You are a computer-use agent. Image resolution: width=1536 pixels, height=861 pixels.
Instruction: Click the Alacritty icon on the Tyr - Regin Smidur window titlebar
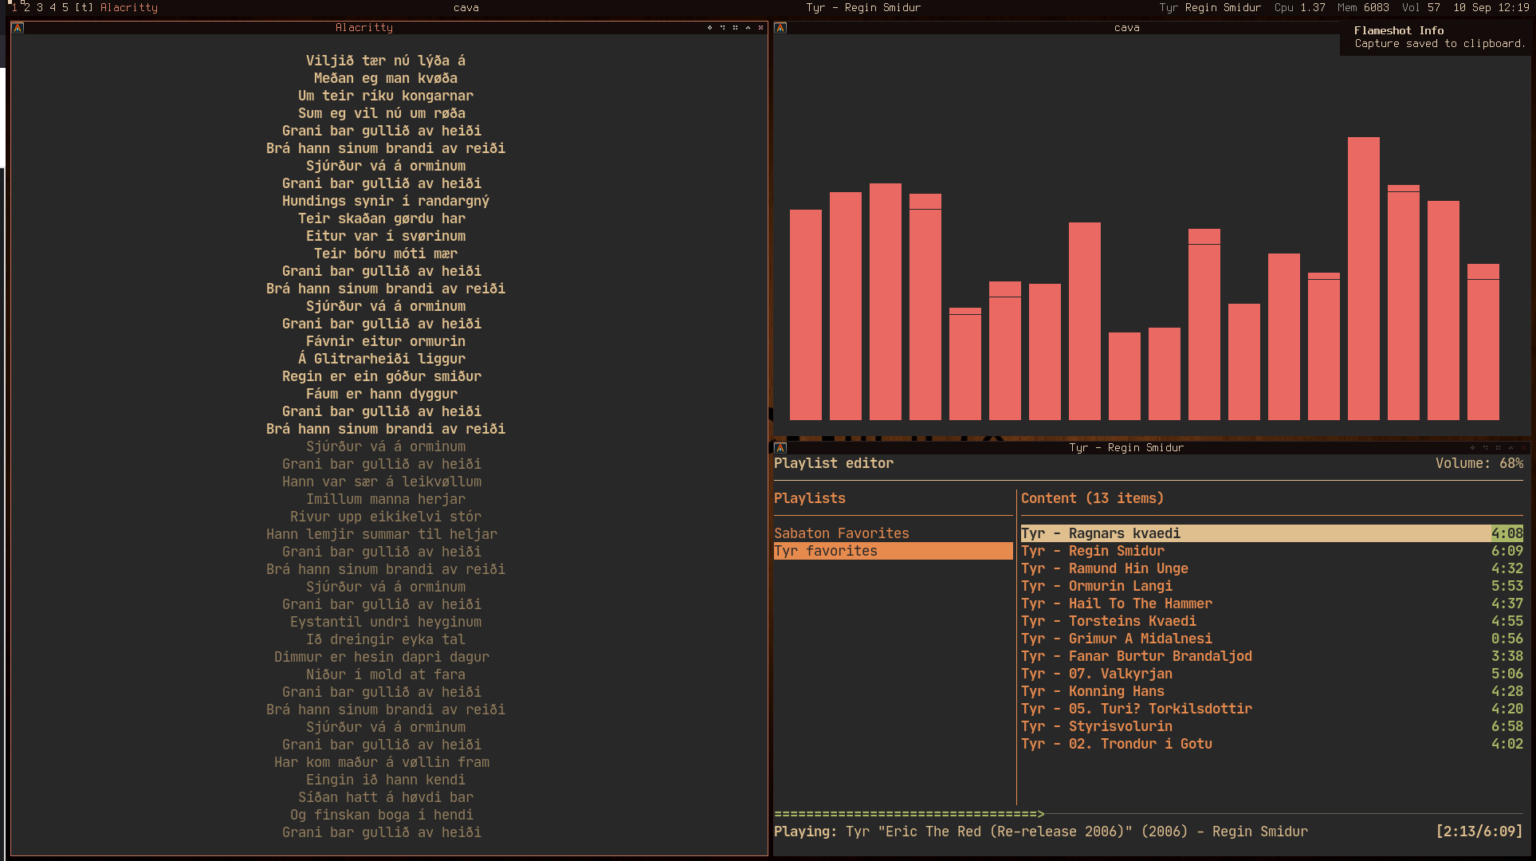click(x=780, y=448)
